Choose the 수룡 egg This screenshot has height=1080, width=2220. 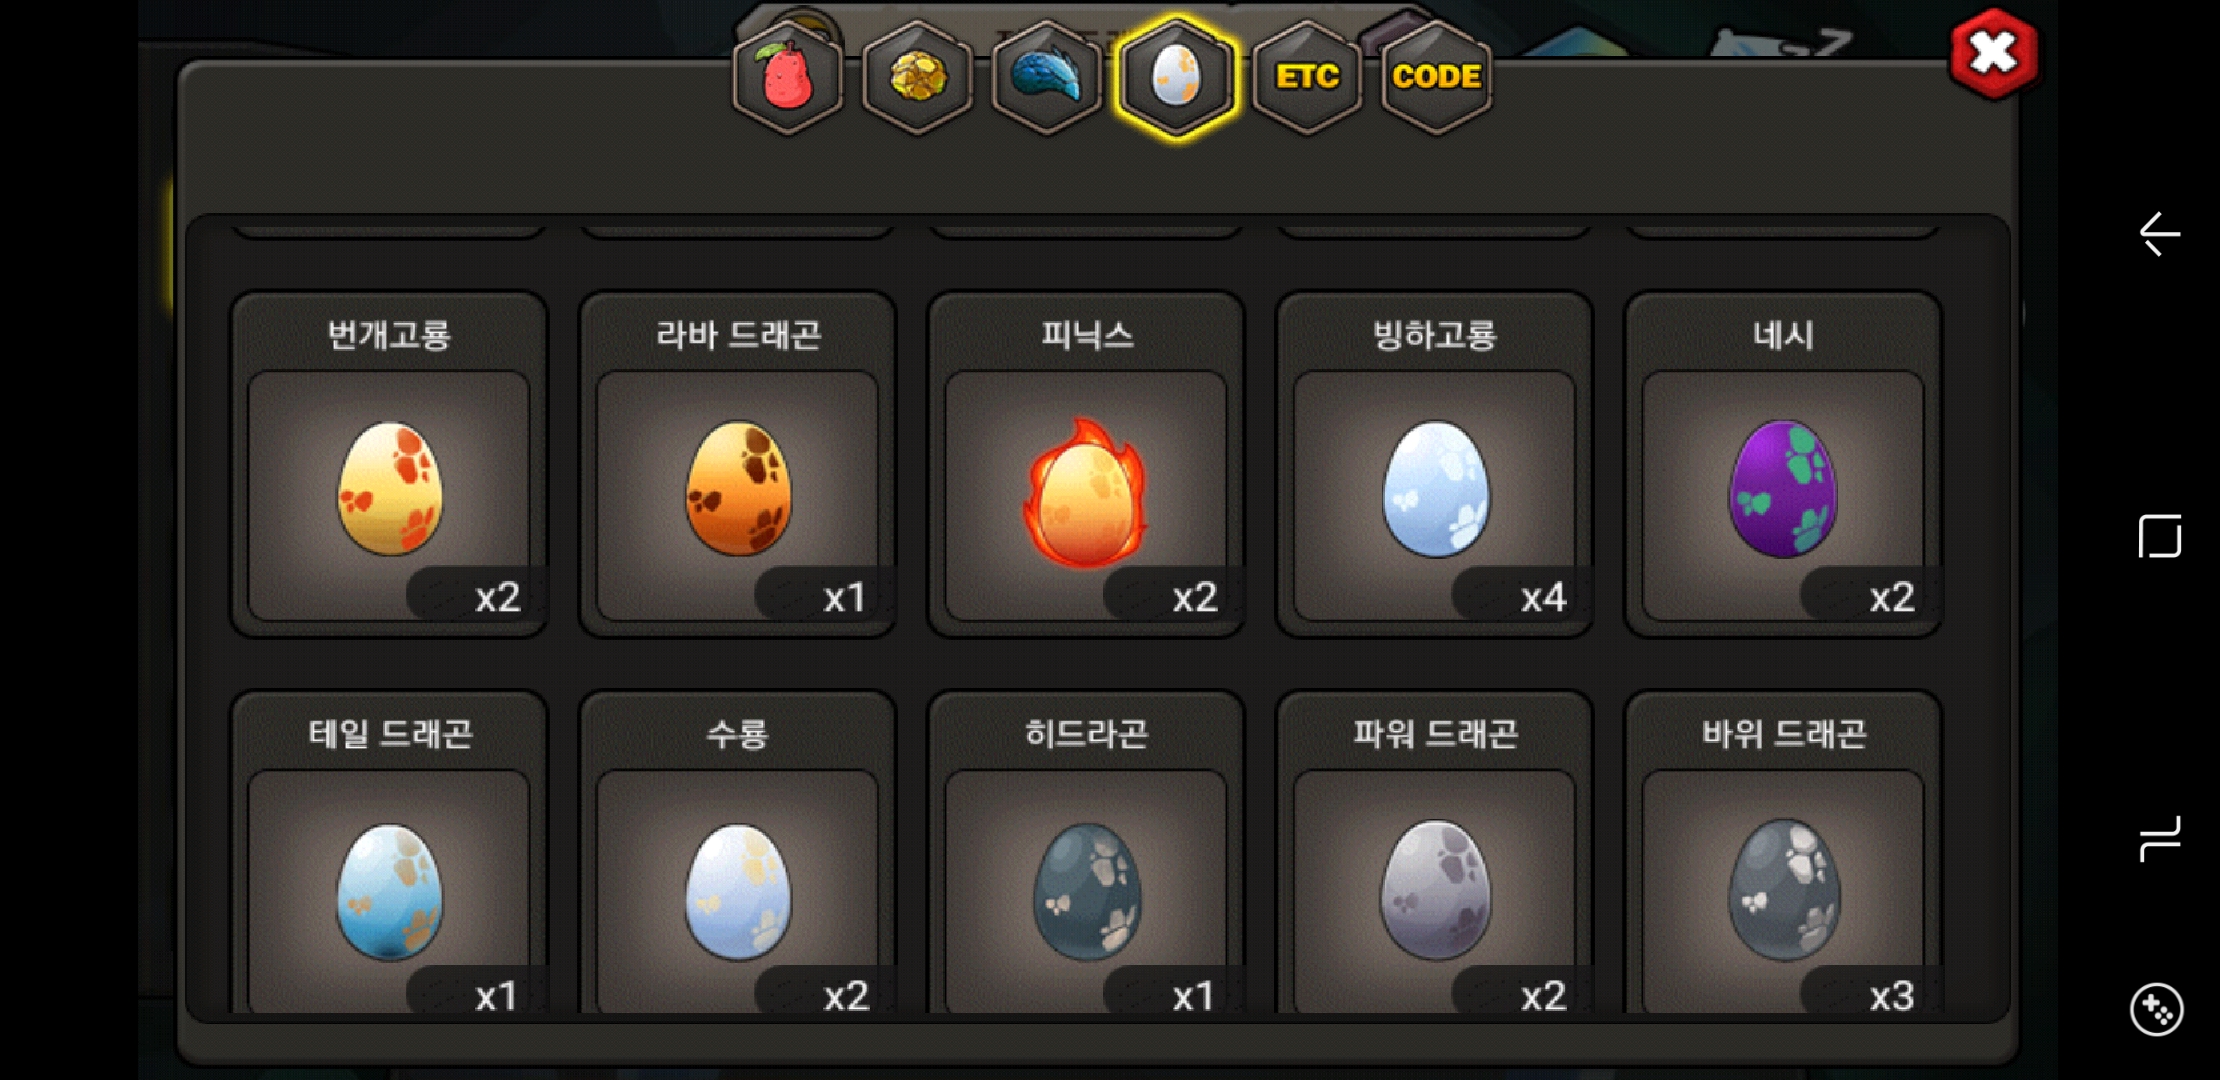coord(738,852)
